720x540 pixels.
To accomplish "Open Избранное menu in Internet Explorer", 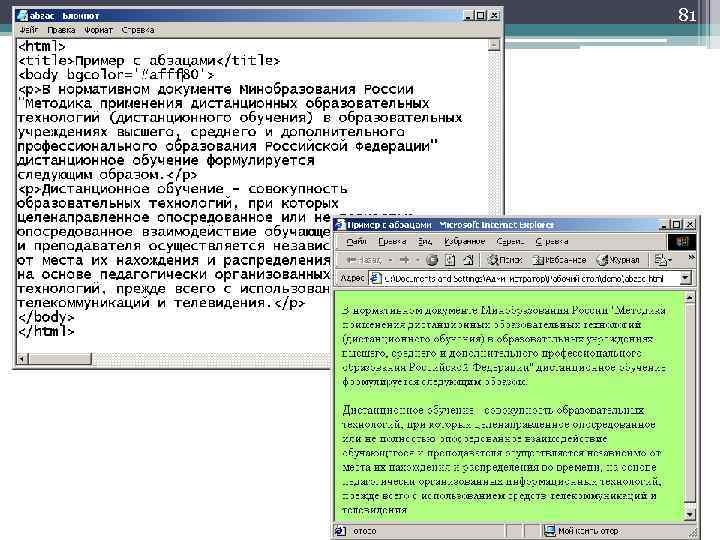I will click(x=464, y=242).
